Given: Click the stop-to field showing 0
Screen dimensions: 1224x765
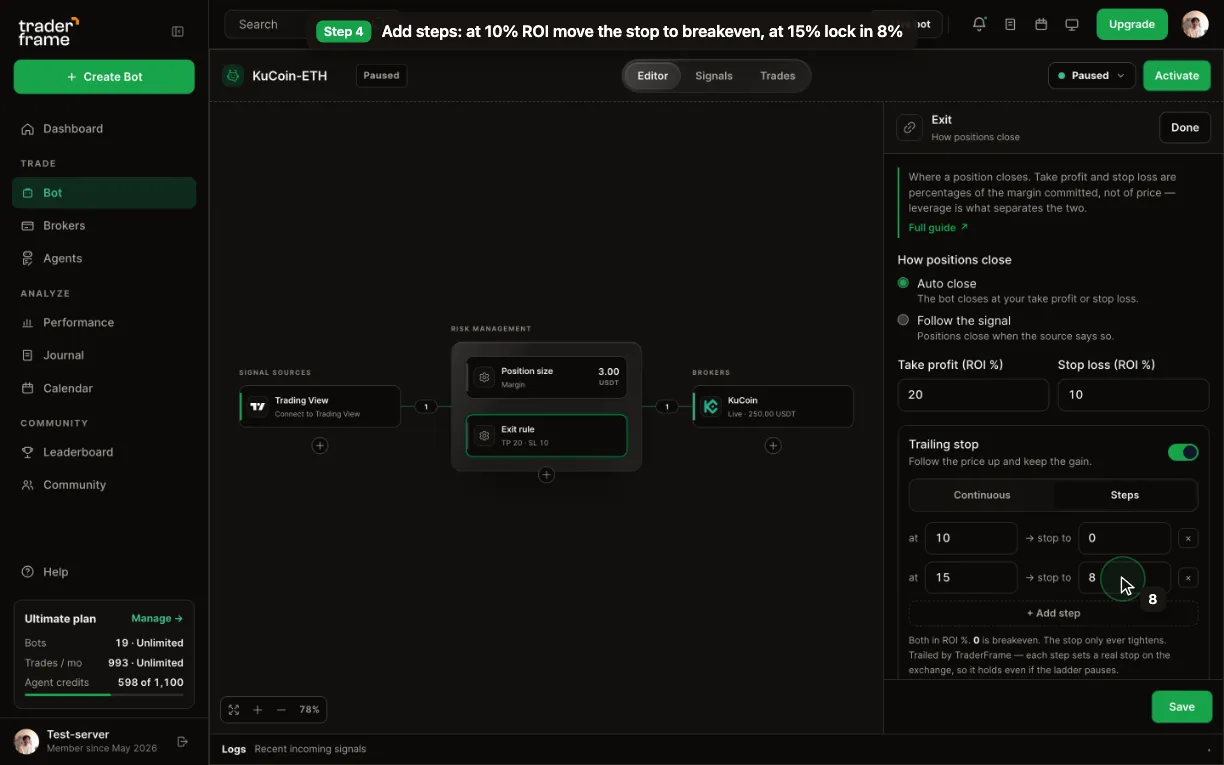Looking at the screenshot, I should [1124, 538].
